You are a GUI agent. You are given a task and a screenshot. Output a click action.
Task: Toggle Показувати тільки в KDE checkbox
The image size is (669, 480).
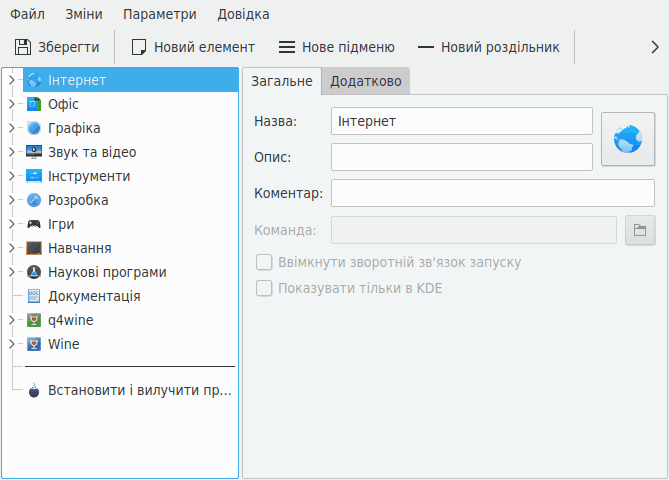[265, 288]
